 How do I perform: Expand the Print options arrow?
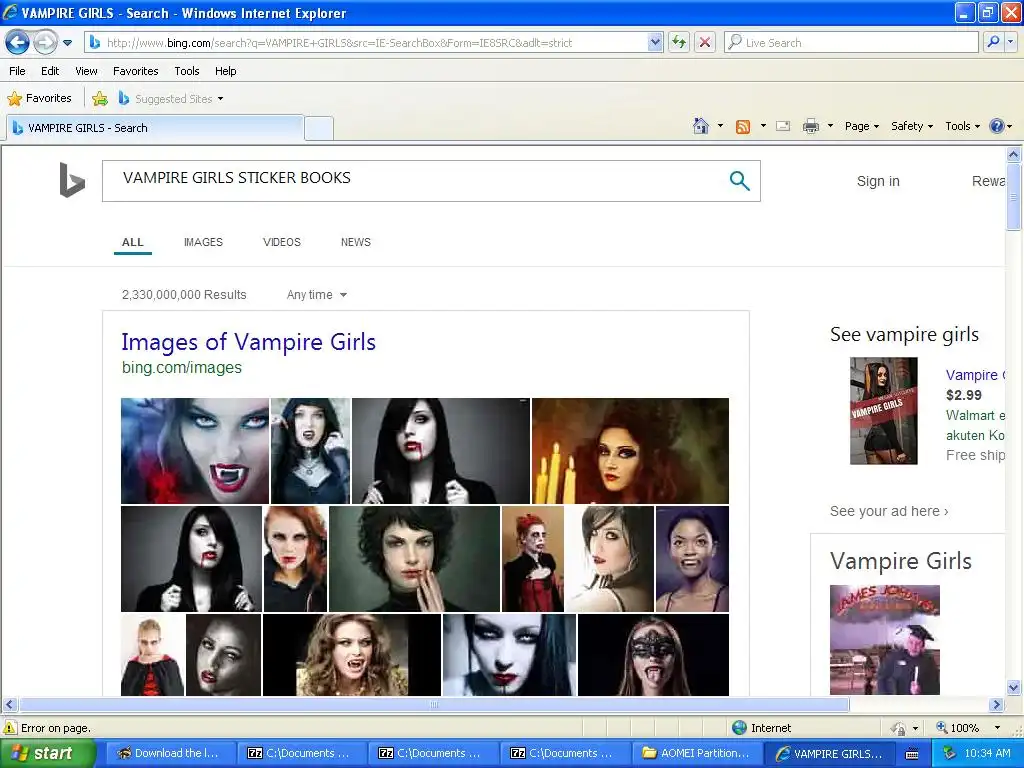[x=830, y=126]
